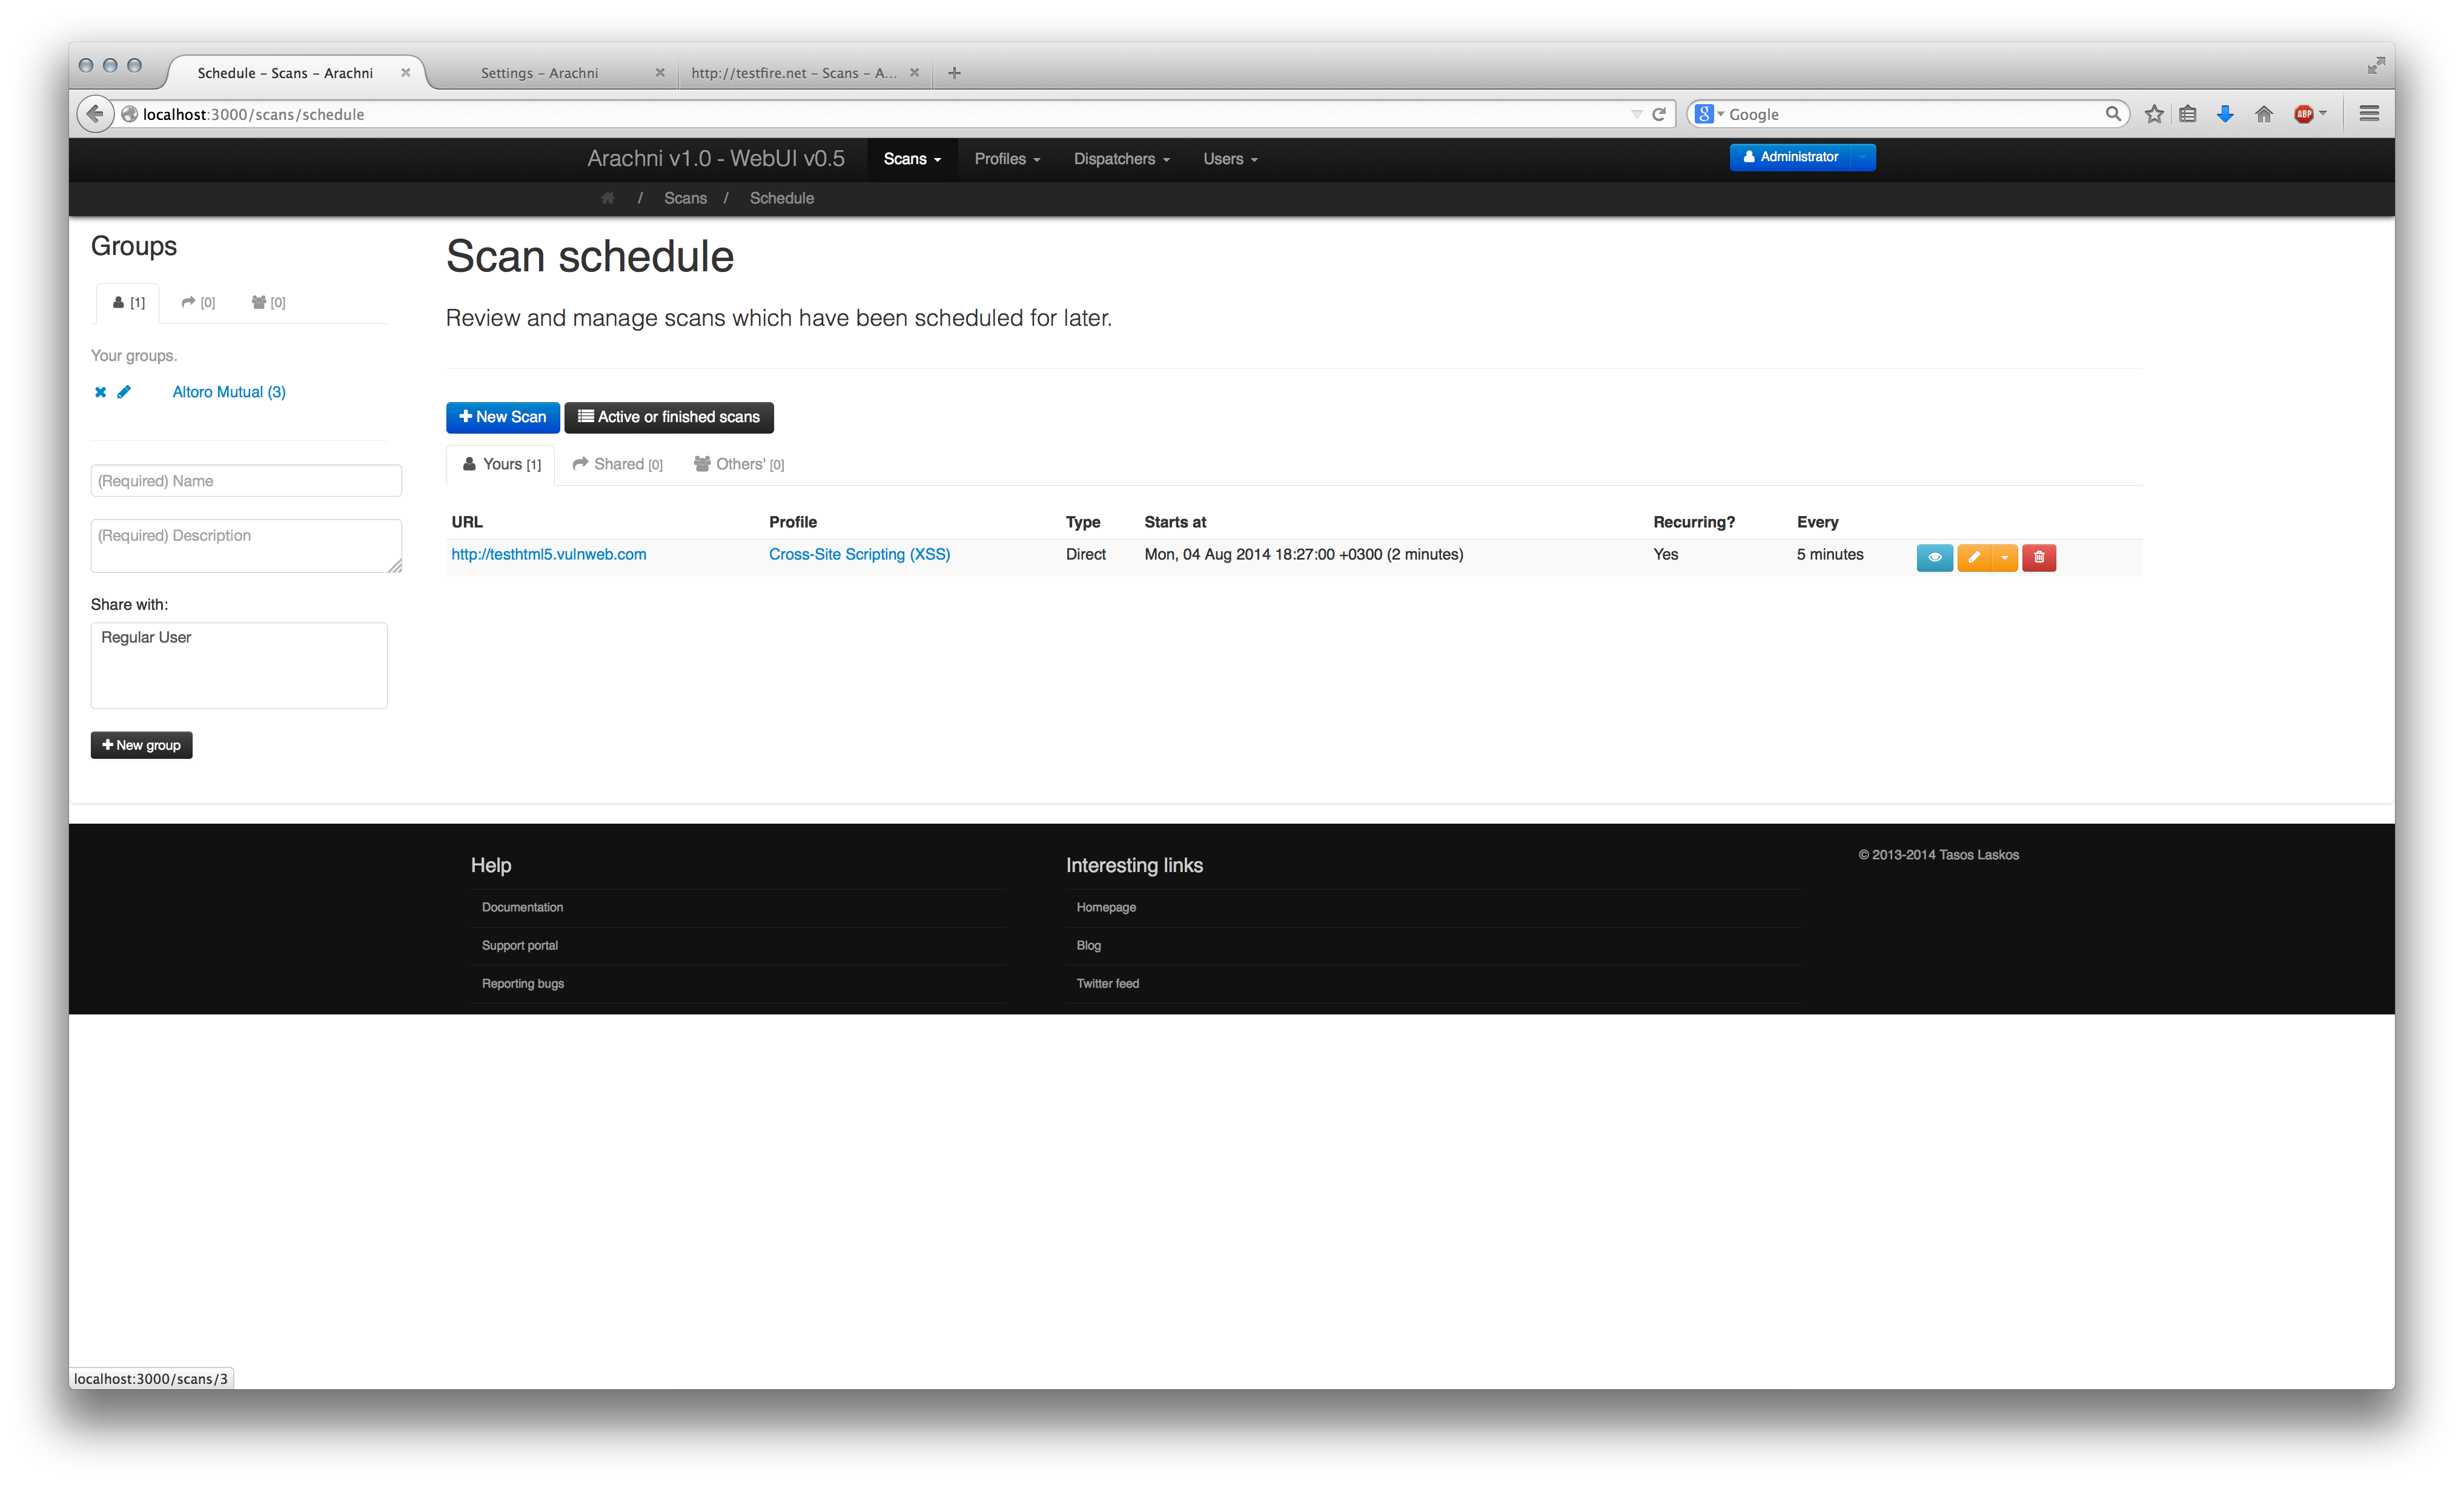The height and width of the screenshot is (1485, 2464).
Task: Bookmark the page with the star icon
Action: [x=2153, y=114]
